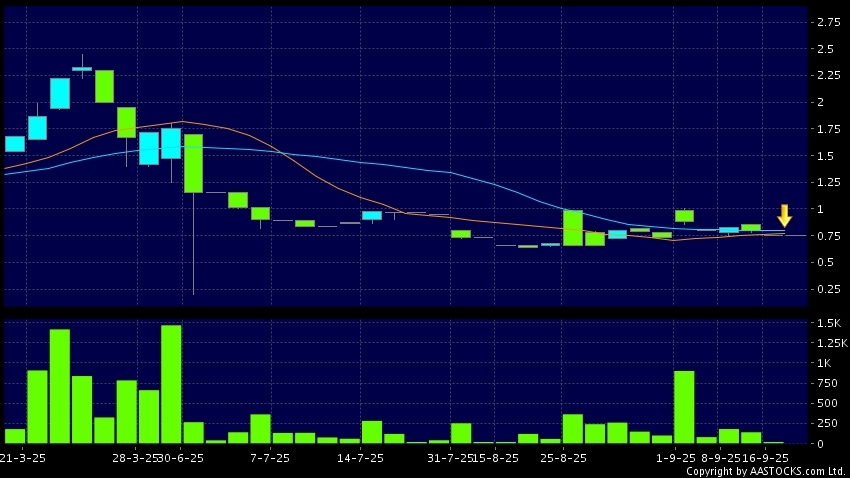
Task: Click the 21-3-25 date label
Action: click(x=22, y=458)
